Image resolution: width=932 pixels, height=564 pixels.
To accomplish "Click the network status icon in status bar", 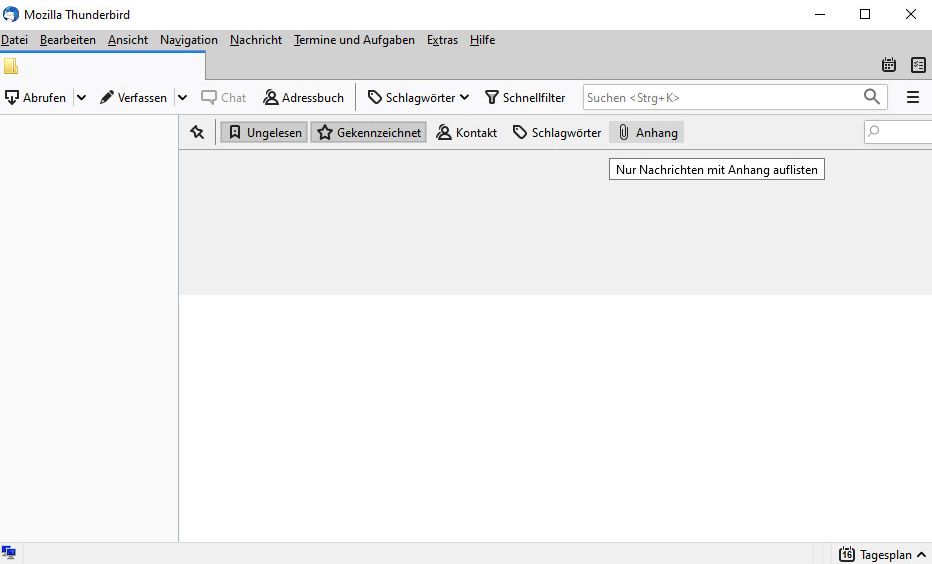I will click(x=8, y=553).
